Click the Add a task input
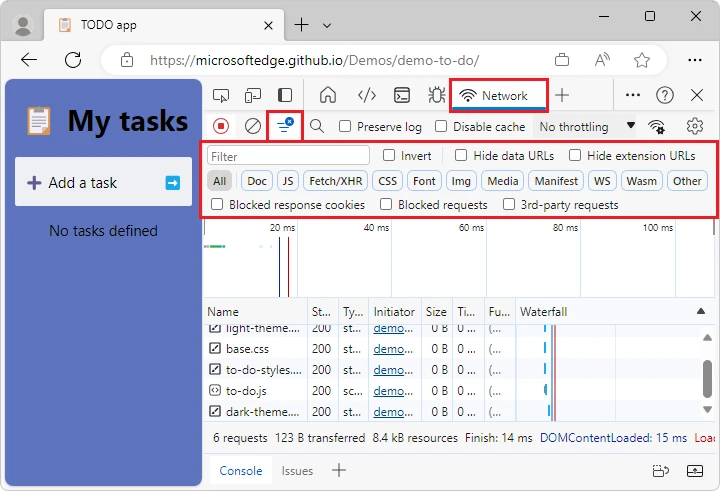This screenshot has width=720, height=491. [x=103, y=182]
